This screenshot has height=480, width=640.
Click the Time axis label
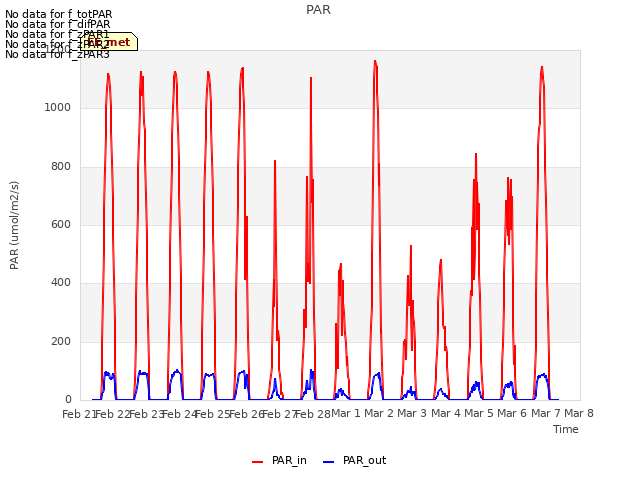point(566,429)
